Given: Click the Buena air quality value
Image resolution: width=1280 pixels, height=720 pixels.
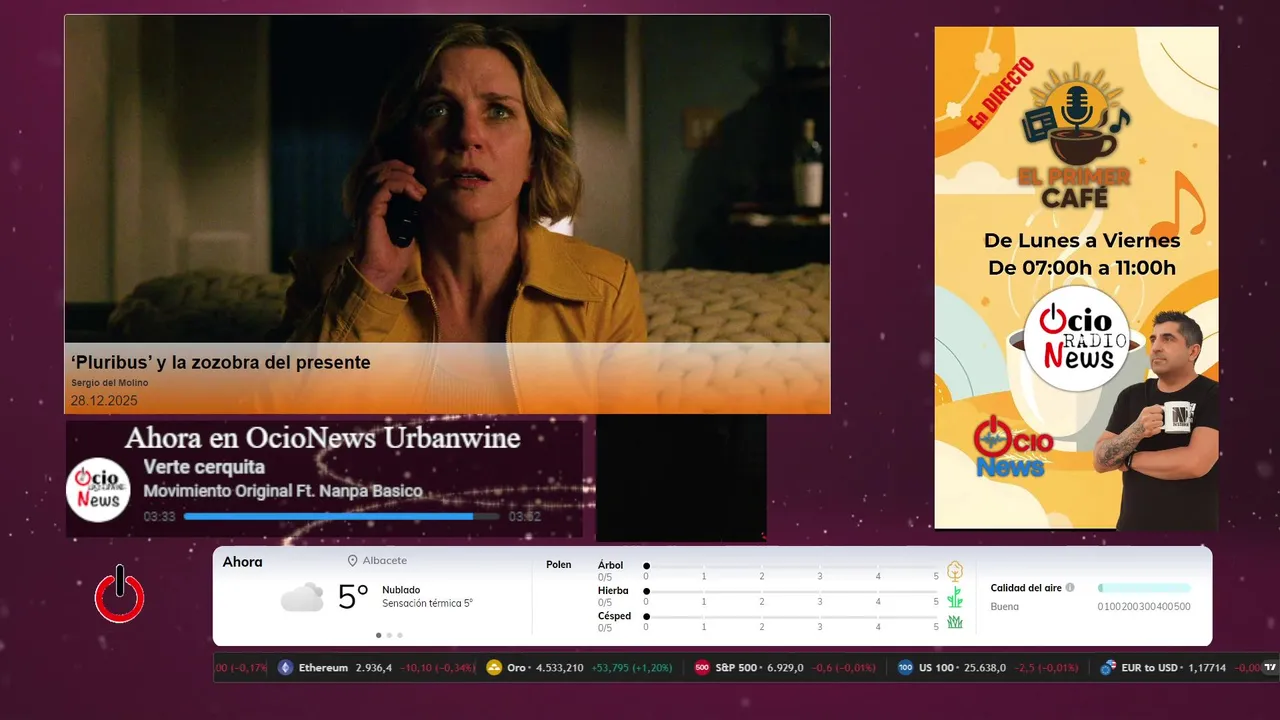Looking at the screenshot, I should click(1005, 606).
